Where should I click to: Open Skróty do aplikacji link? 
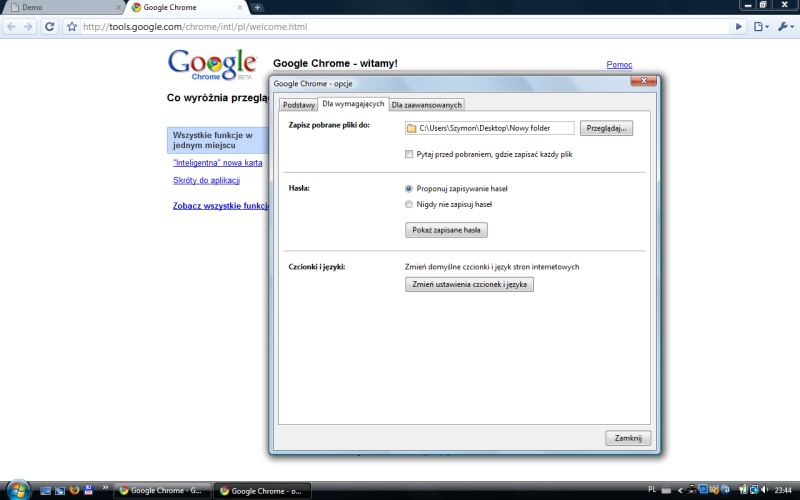(206, 180)
